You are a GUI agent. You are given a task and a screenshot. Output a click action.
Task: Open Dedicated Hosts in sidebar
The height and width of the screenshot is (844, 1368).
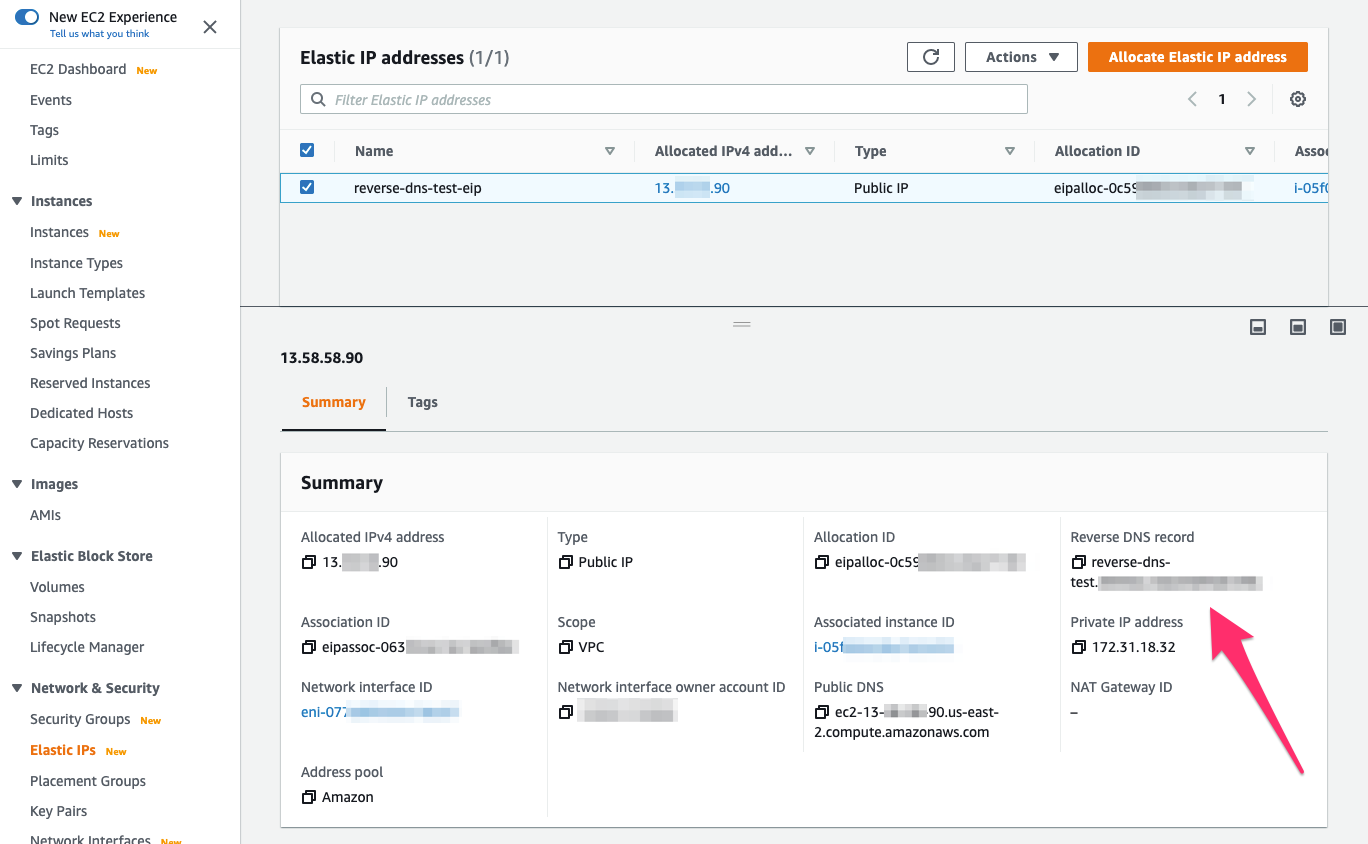point(81,413)
